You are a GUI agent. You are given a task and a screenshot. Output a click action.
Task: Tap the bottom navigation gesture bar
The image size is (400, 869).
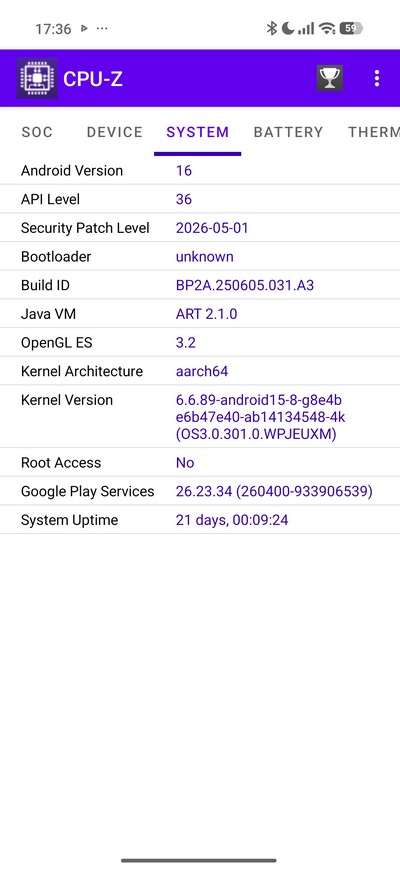tap(199, 861)
